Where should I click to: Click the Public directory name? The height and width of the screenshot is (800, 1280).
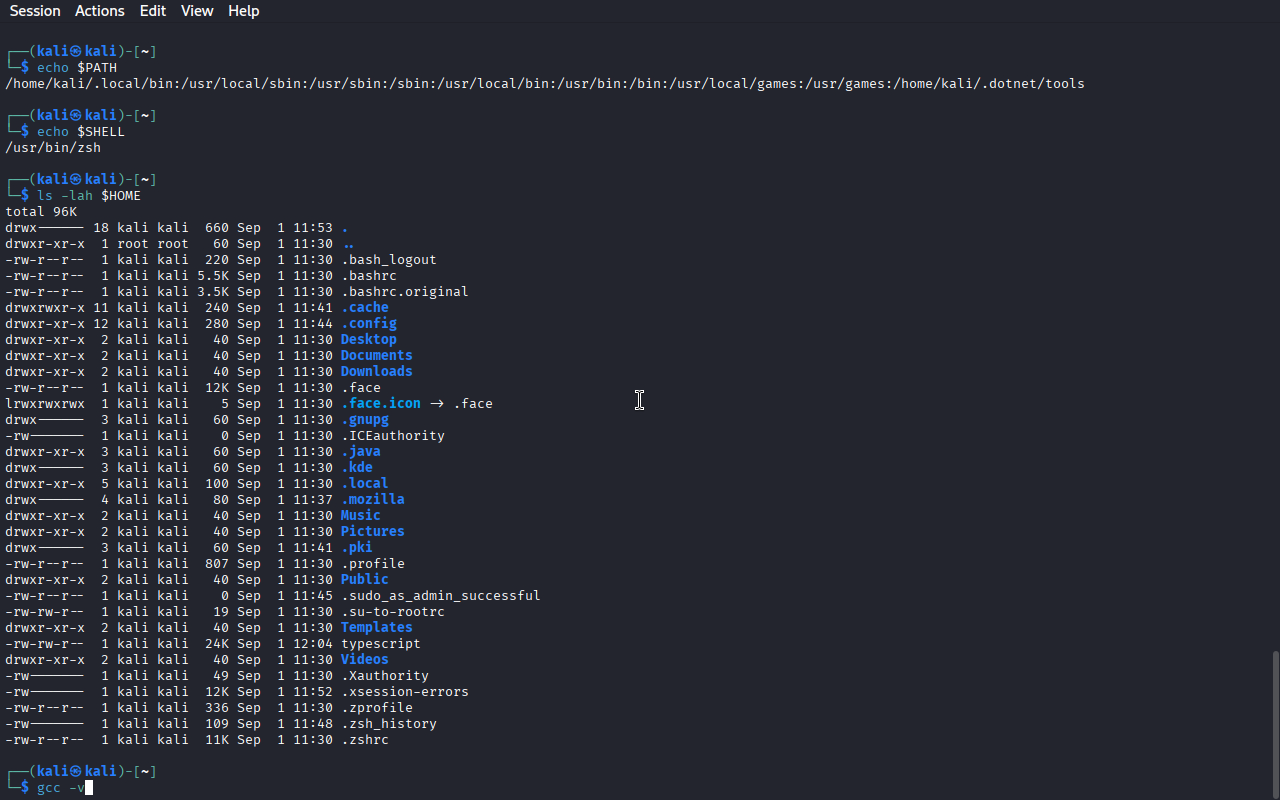pyautogui.click(x=365, y=580)
